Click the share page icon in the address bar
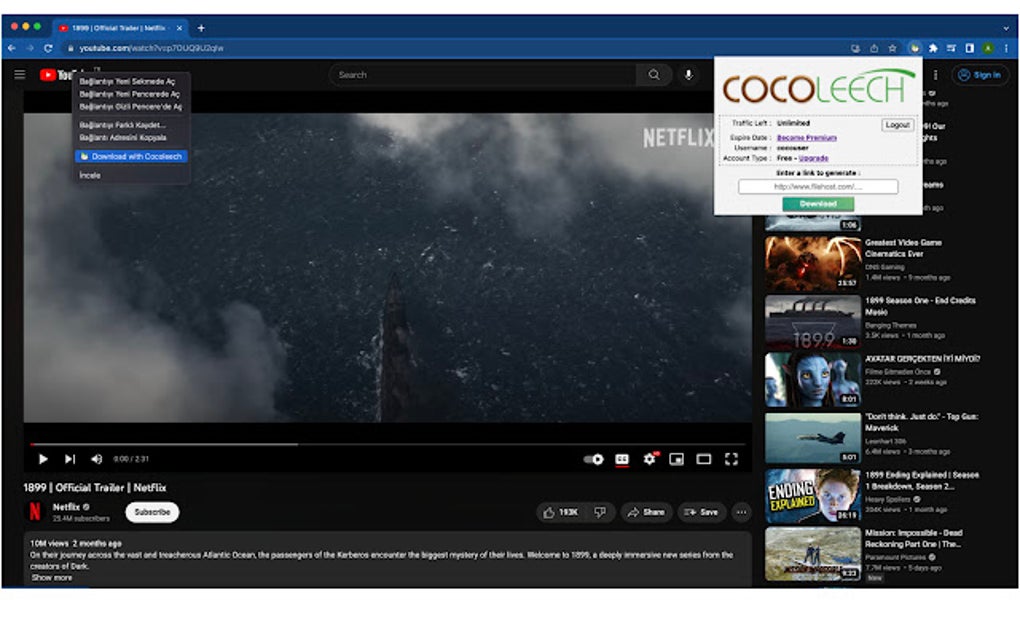The image size is (1020, 638). (x=874, y=48)
